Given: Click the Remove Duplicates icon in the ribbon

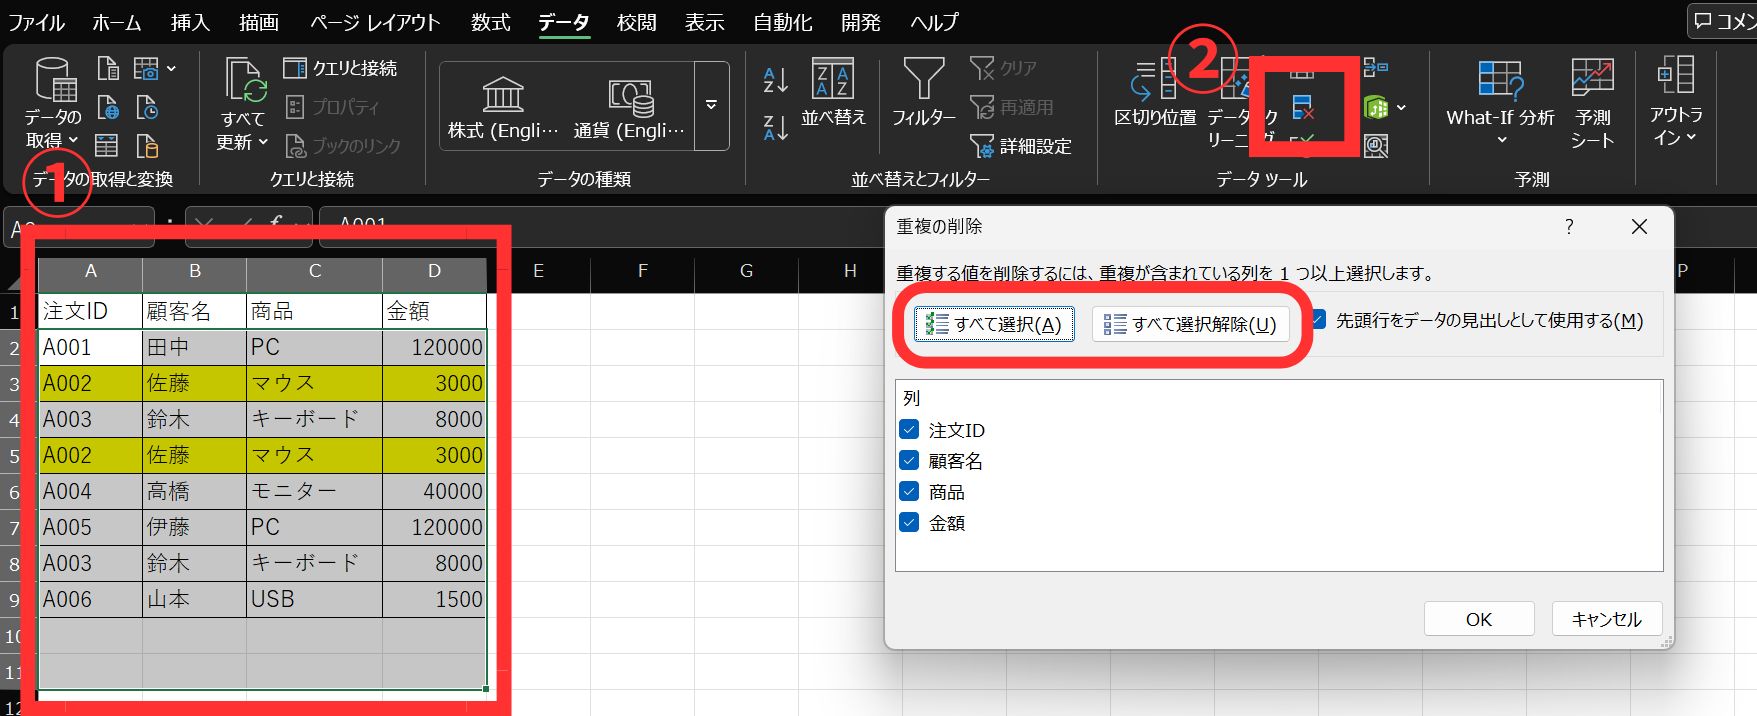Looking at the screenshot, I should coord(1302,107).
